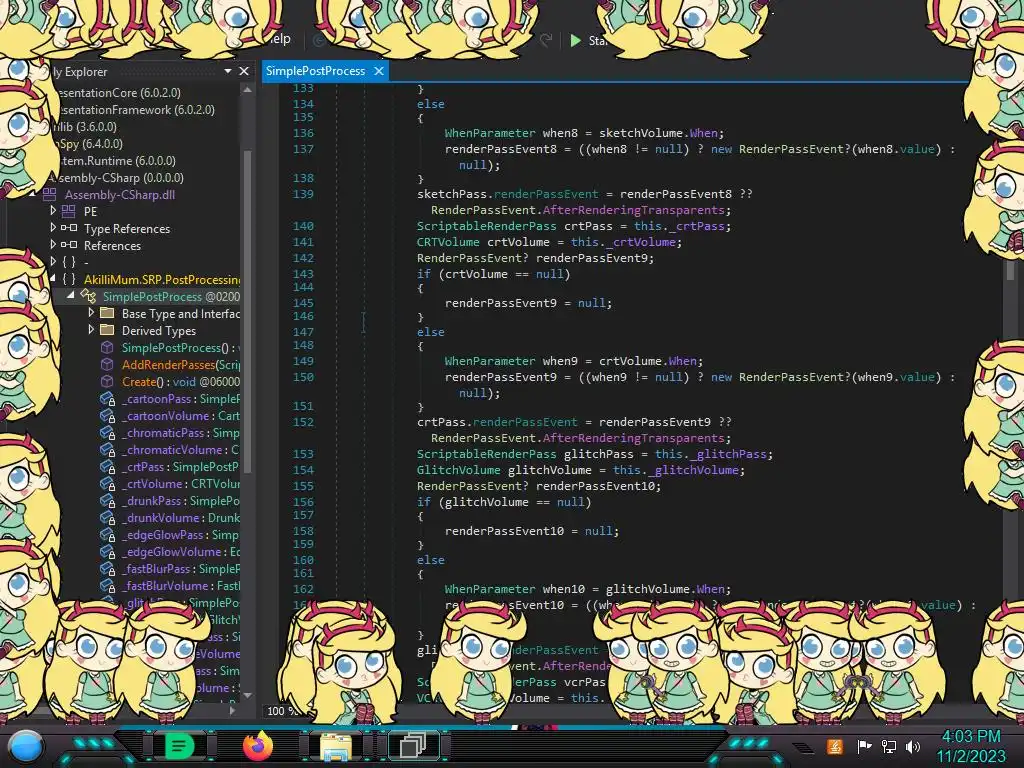
Task: Open File Explorer from the taskbar
Action: pyautogui.click(x=336, y=746)
